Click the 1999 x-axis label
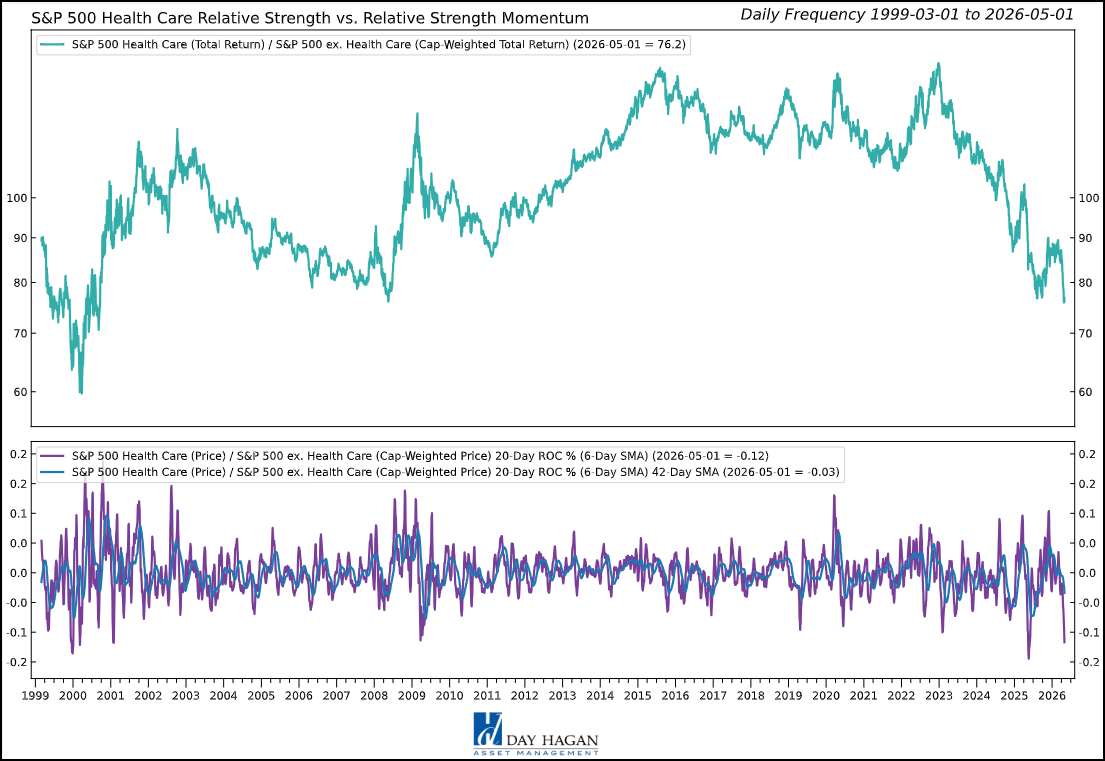The width and height of the screenshot is (1105, 761). (35, 695)
